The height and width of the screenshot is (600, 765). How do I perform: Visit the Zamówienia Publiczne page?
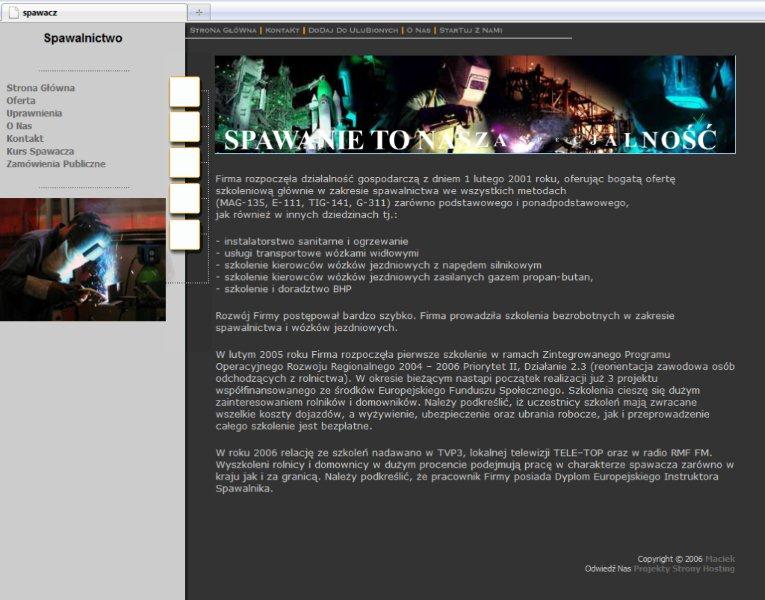pos(56,164)
